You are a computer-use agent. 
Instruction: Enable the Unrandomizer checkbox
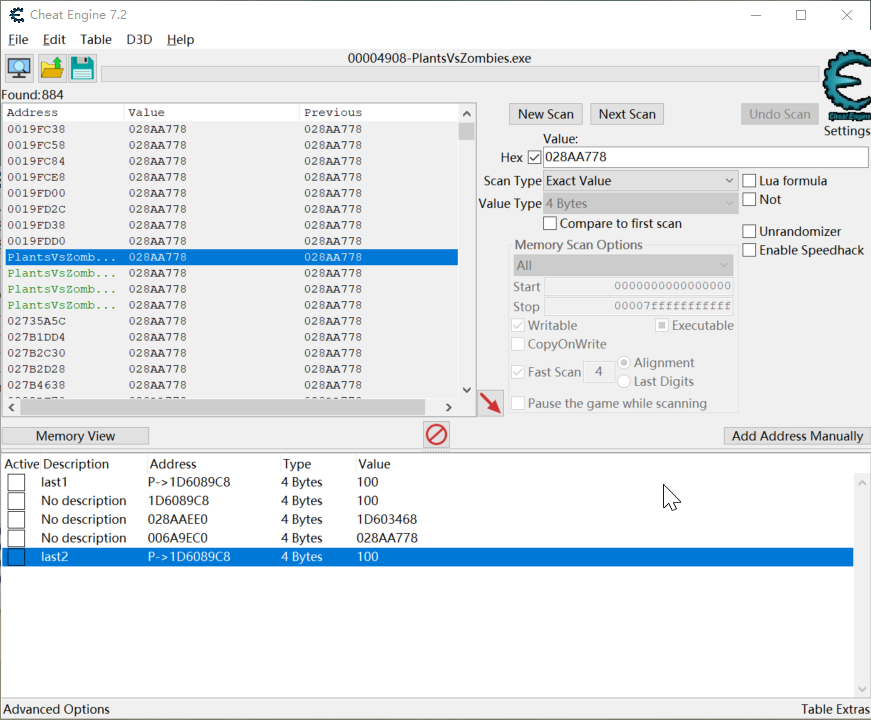point(749,231)
